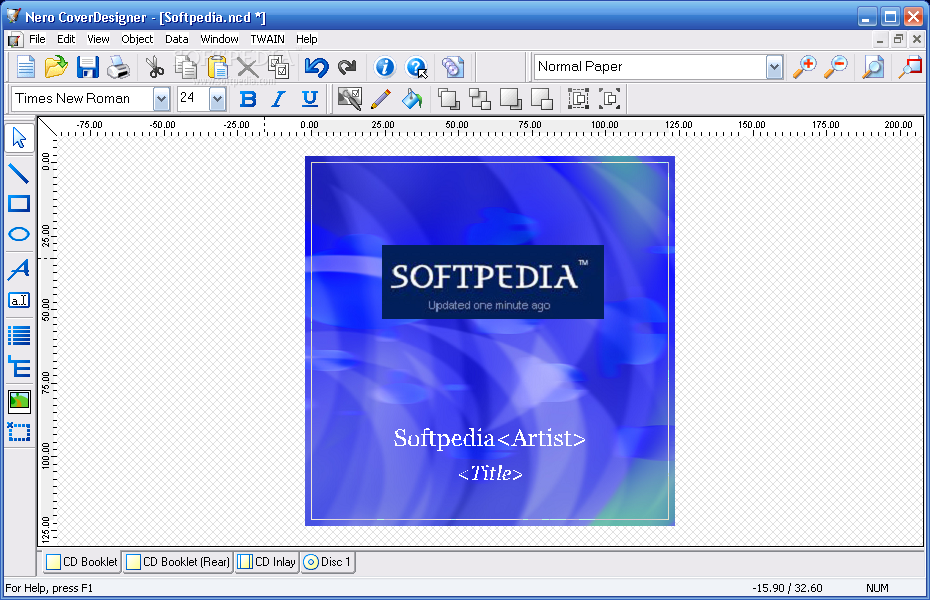
Task: Cut selection with the scissors icon
Action: (x=155, y=67)
